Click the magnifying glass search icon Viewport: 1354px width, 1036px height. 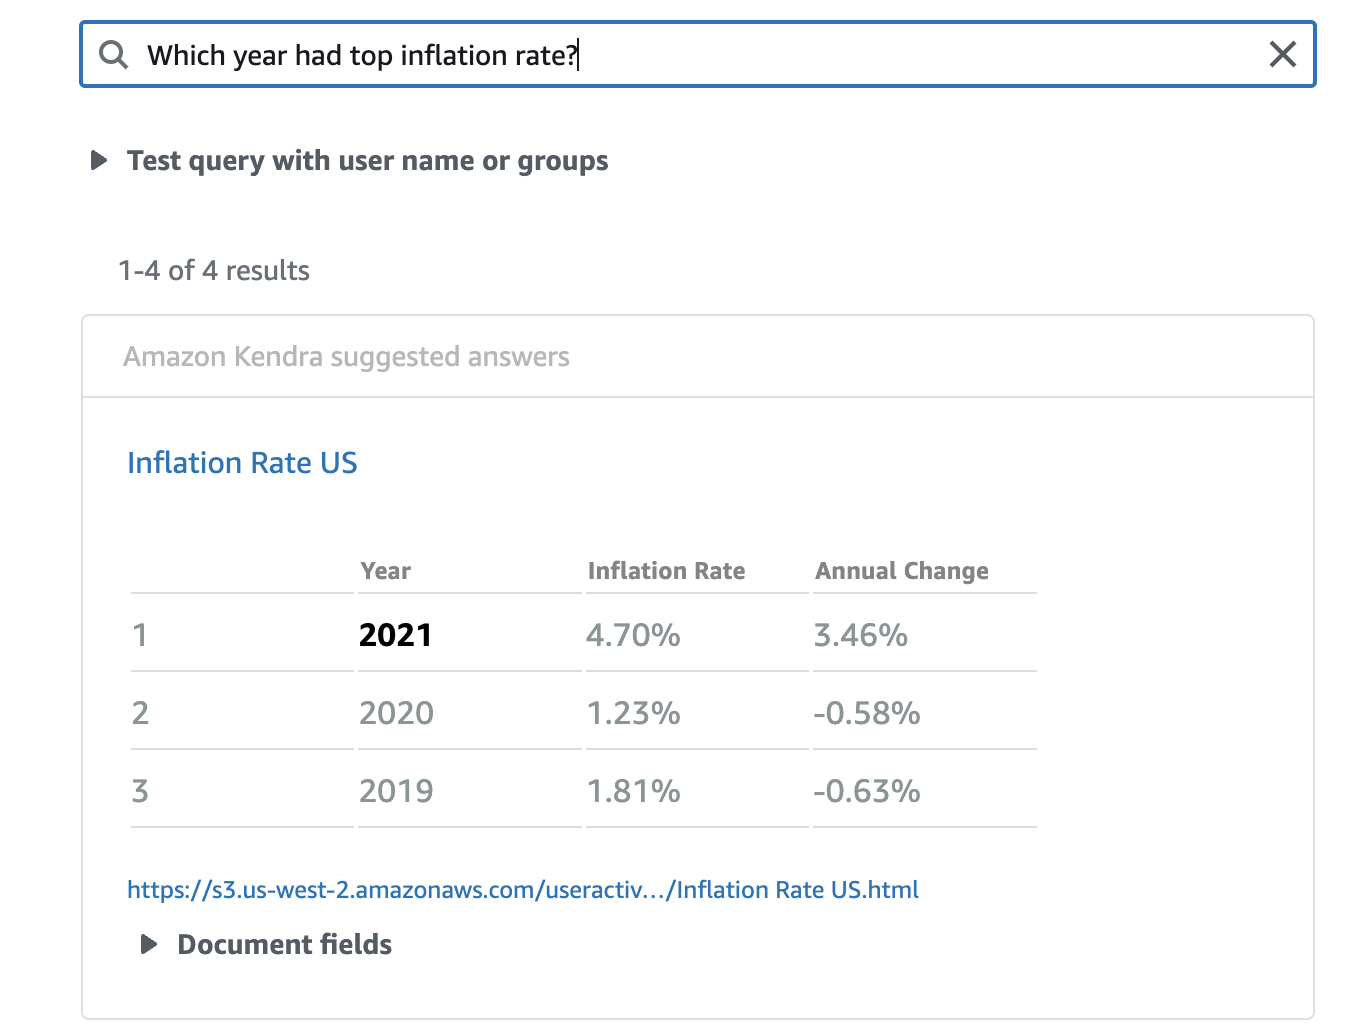[114, 55]
